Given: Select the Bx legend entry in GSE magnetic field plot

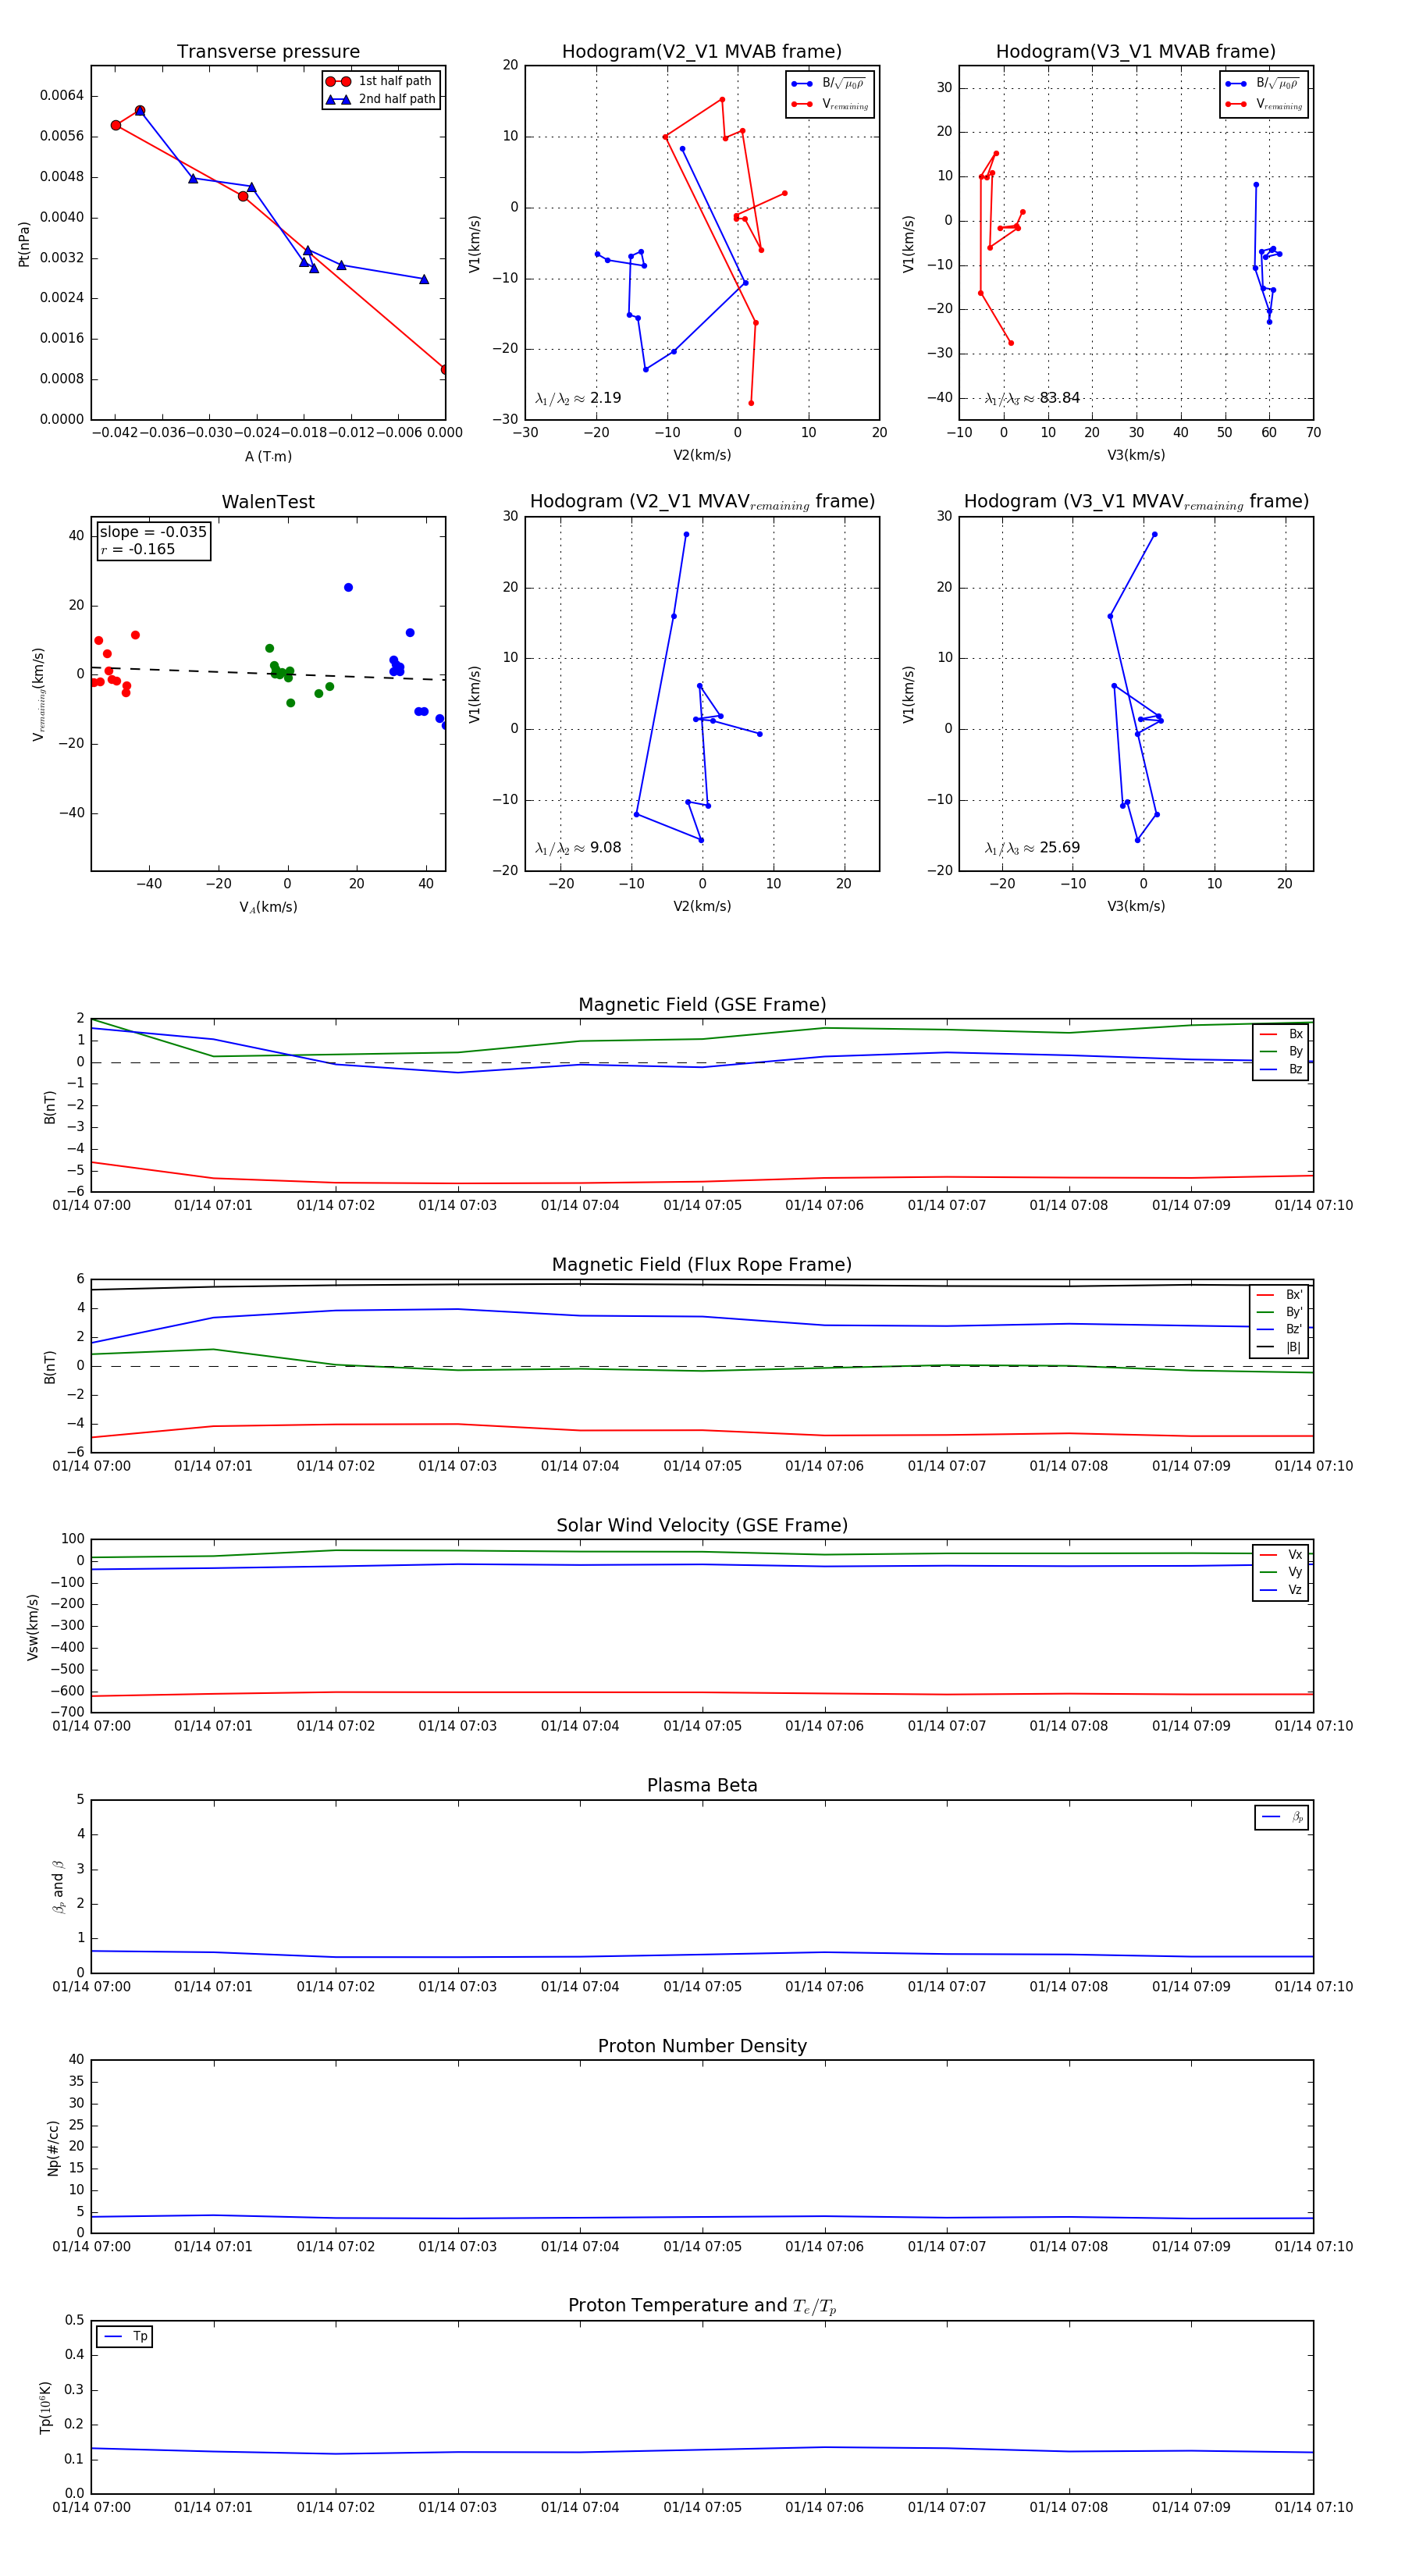Looking at the screenshot, I should (1282, 1034).
